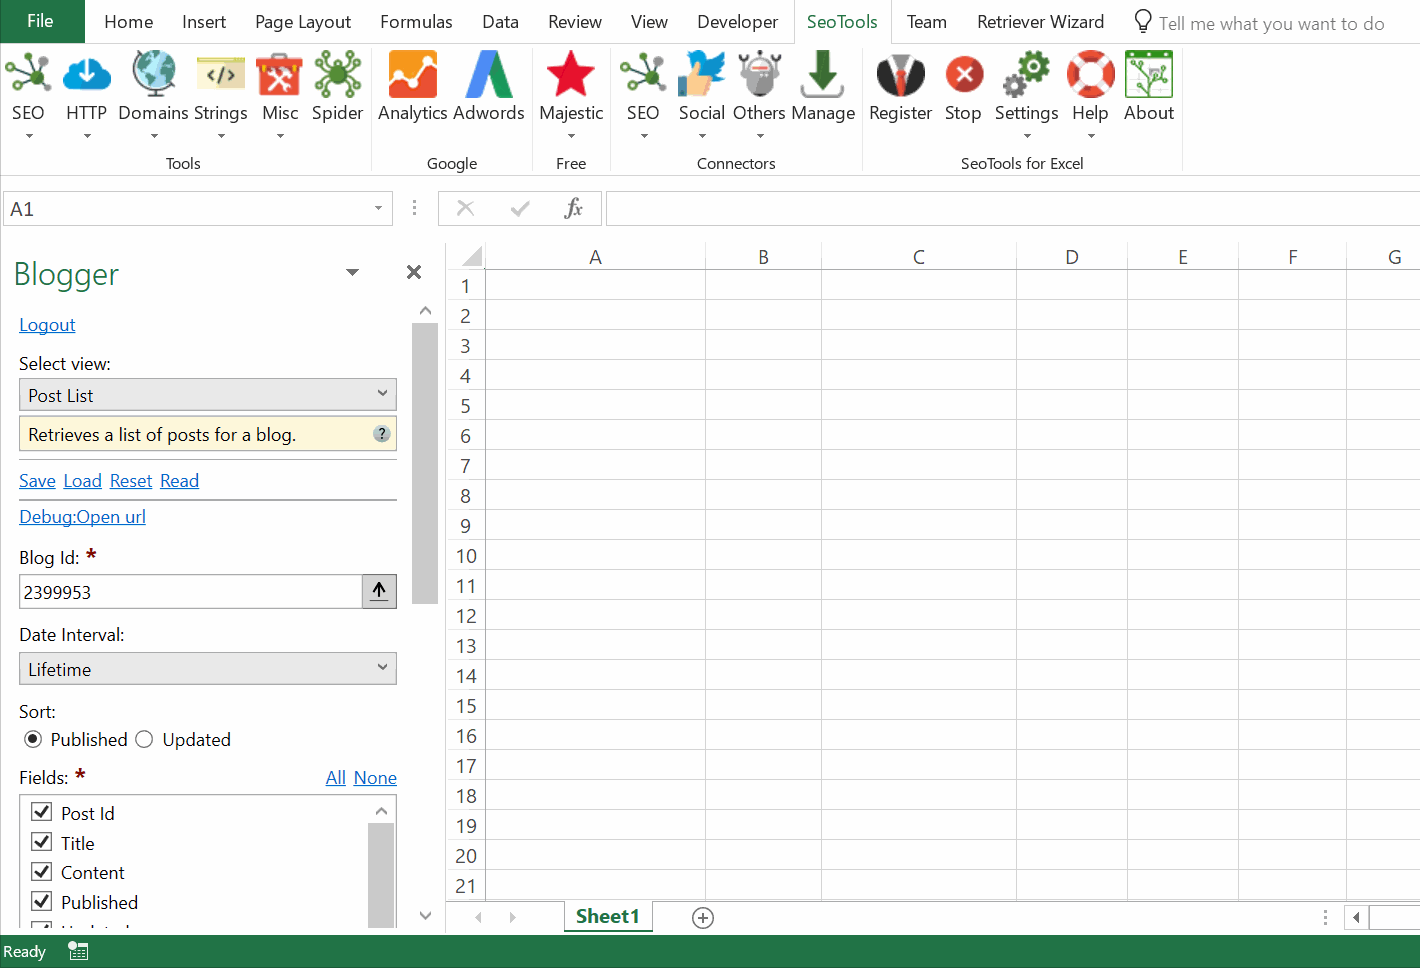The width and height of the screenshot is (1420, 968).
Task: Open the Help lifebuoy icon
Action: [1091, 75]
